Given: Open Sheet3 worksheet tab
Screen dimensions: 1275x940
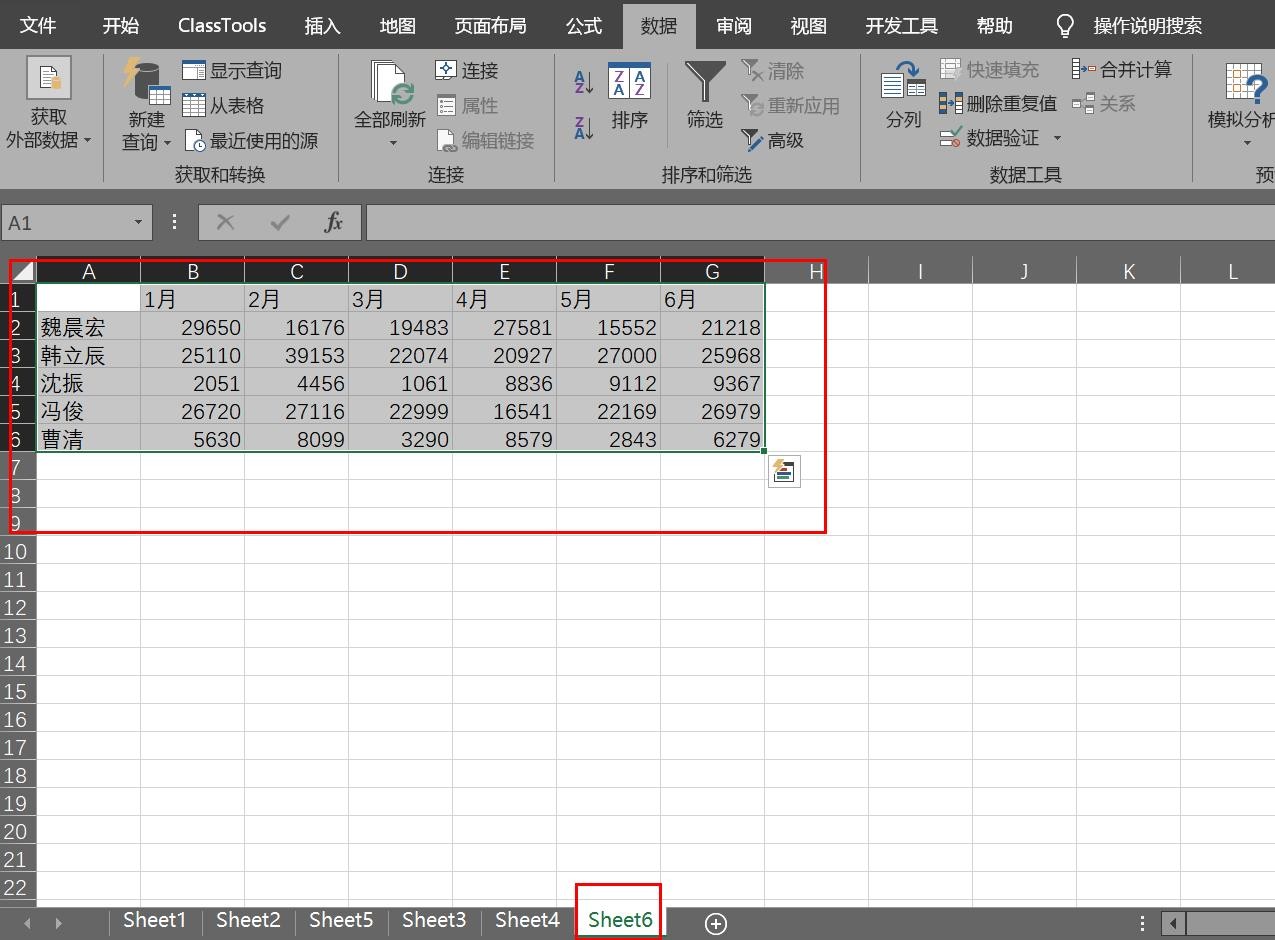Looking at the screenshot, I should tap(433, 920).
